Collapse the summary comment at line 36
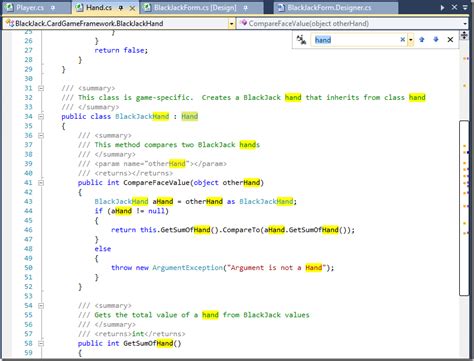This screenshot has width=474, height=361. point(41,136)
